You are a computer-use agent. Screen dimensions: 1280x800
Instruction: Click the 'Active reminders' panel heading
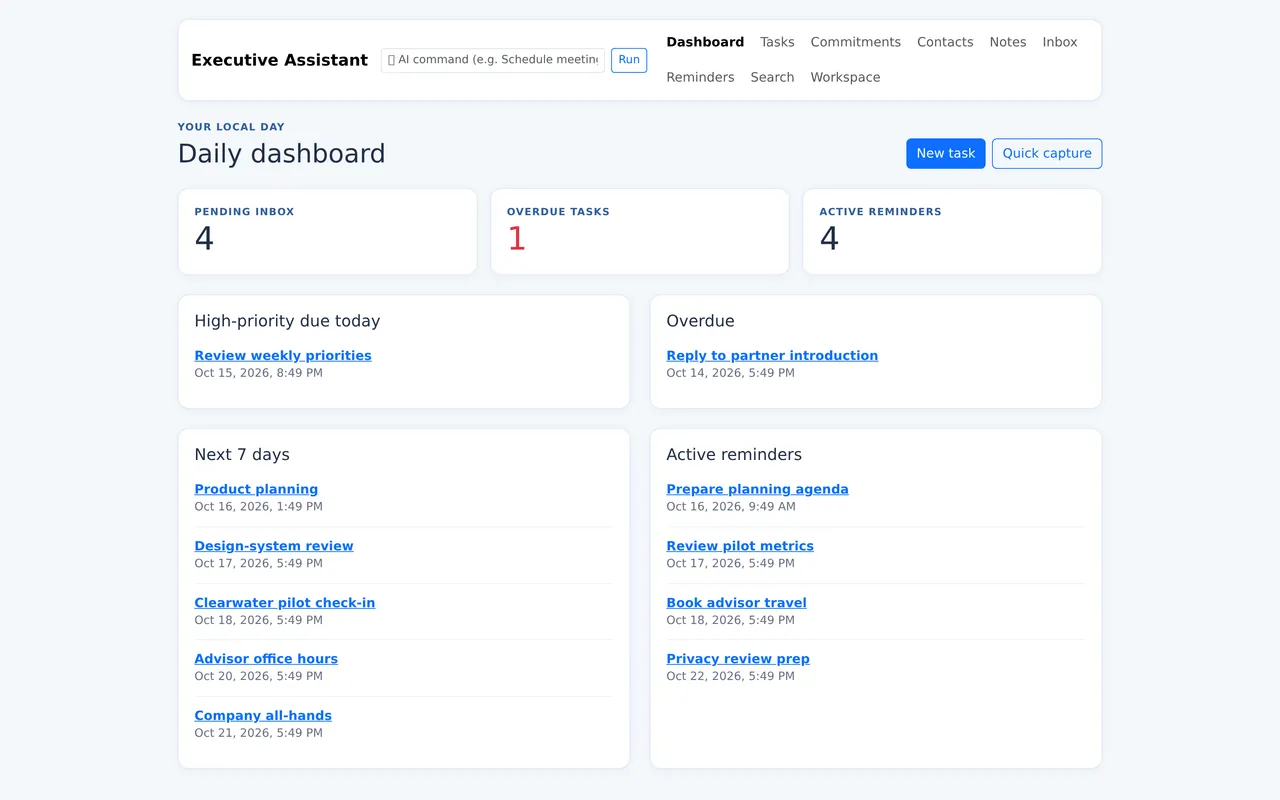[x=734, y=454]
